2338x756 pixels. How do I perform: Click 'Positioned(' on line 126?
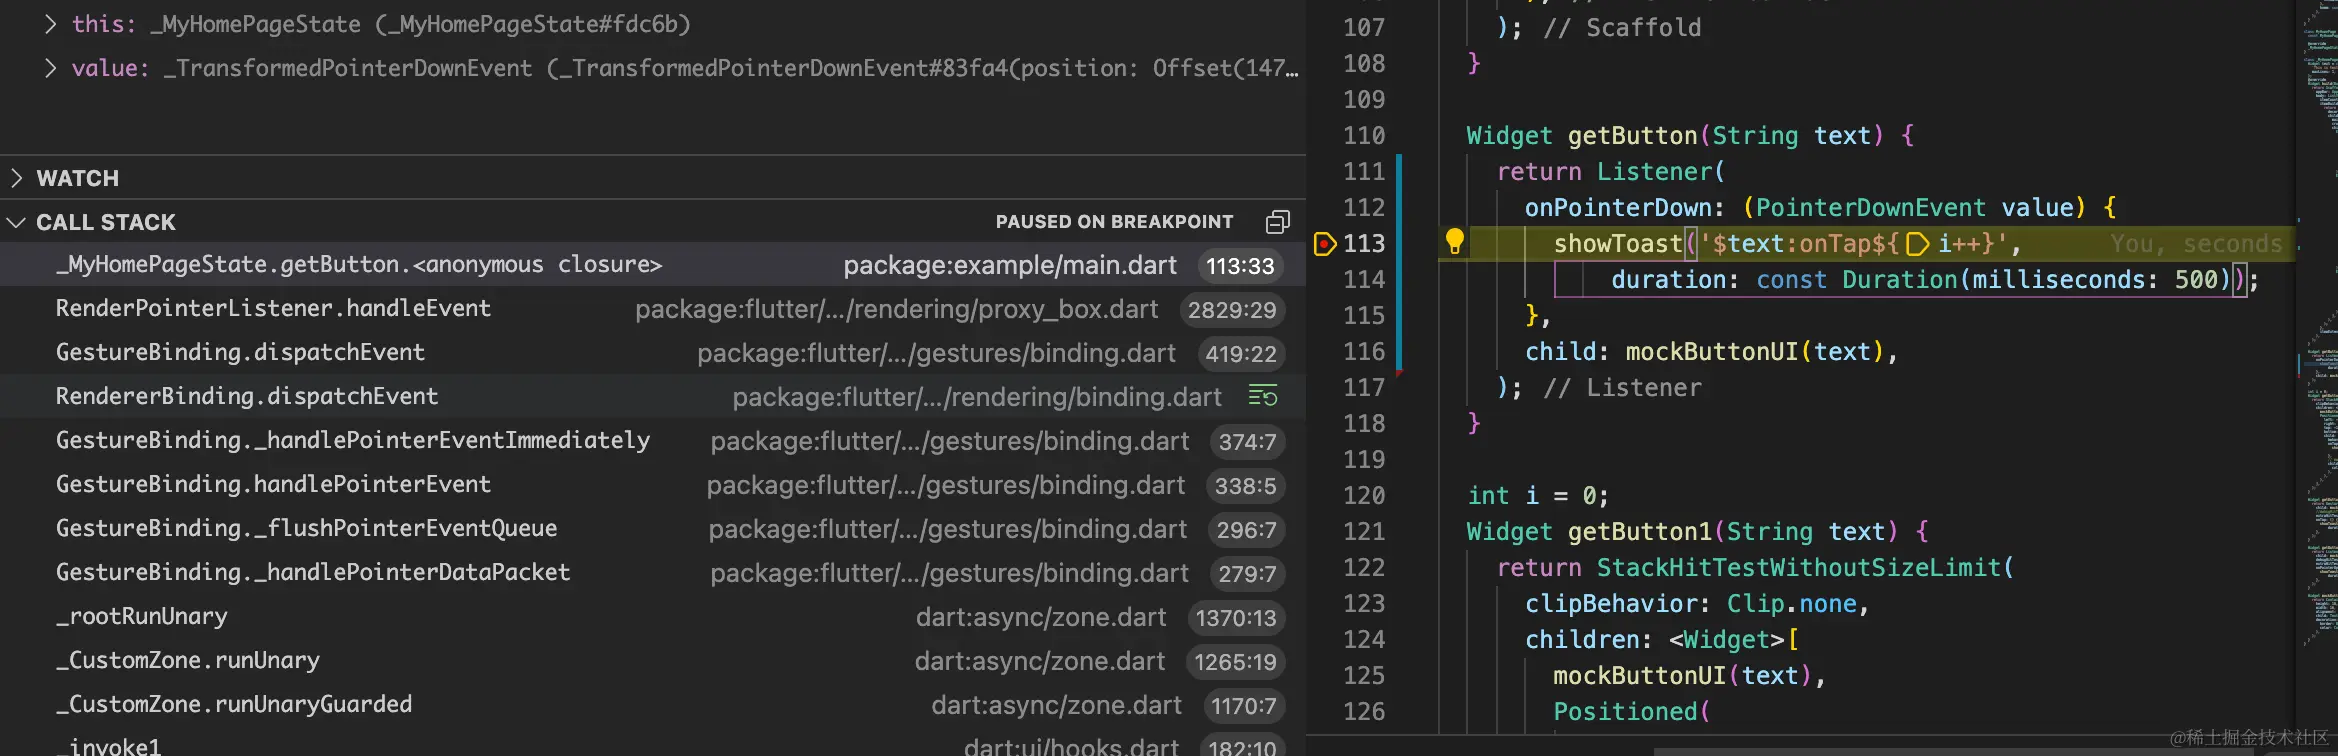1632,711
